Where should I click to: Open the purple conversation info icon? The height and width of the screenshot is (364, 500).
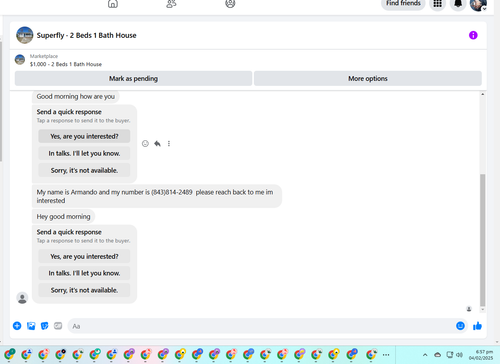(x=473, y=35)
